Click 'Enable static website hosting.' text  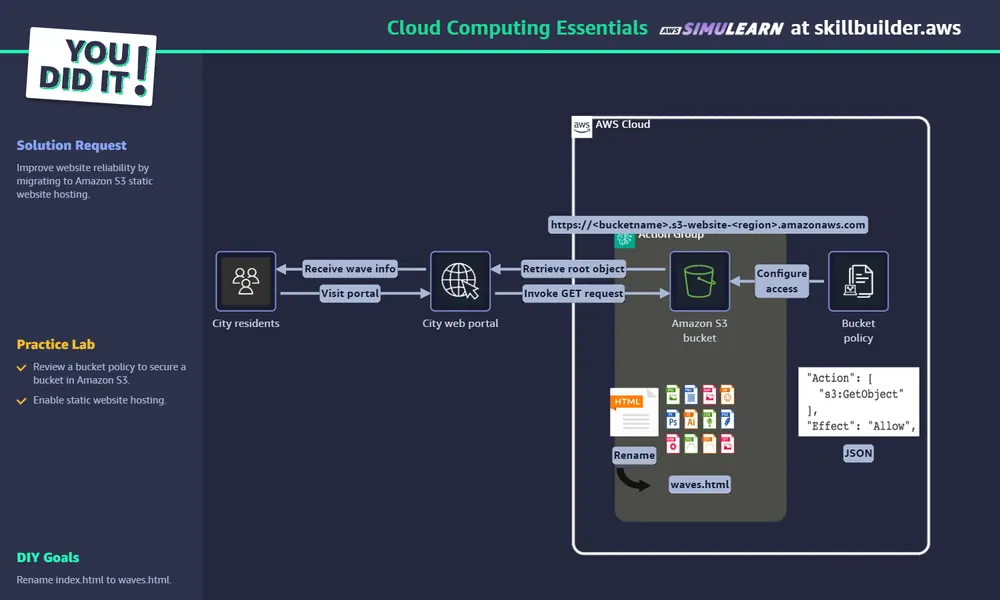point(99,400)
